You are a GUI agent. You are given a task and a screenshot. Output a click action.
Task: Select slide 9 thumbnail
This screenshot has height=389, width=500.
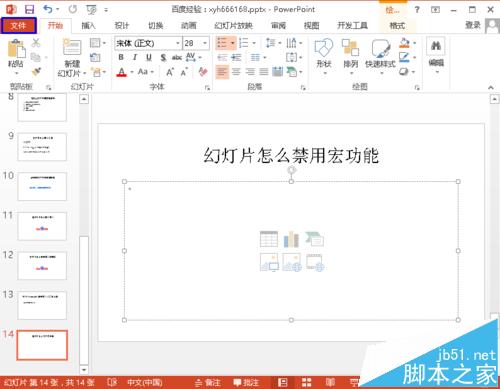point(42,147)
